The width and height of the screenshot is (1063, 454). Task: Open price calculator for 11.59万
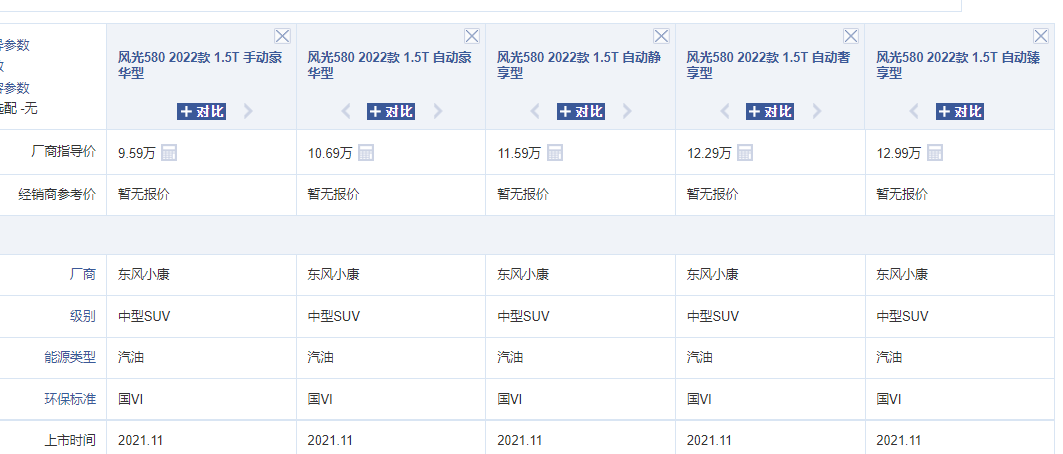pyautogui.click(x=555, y=152)
